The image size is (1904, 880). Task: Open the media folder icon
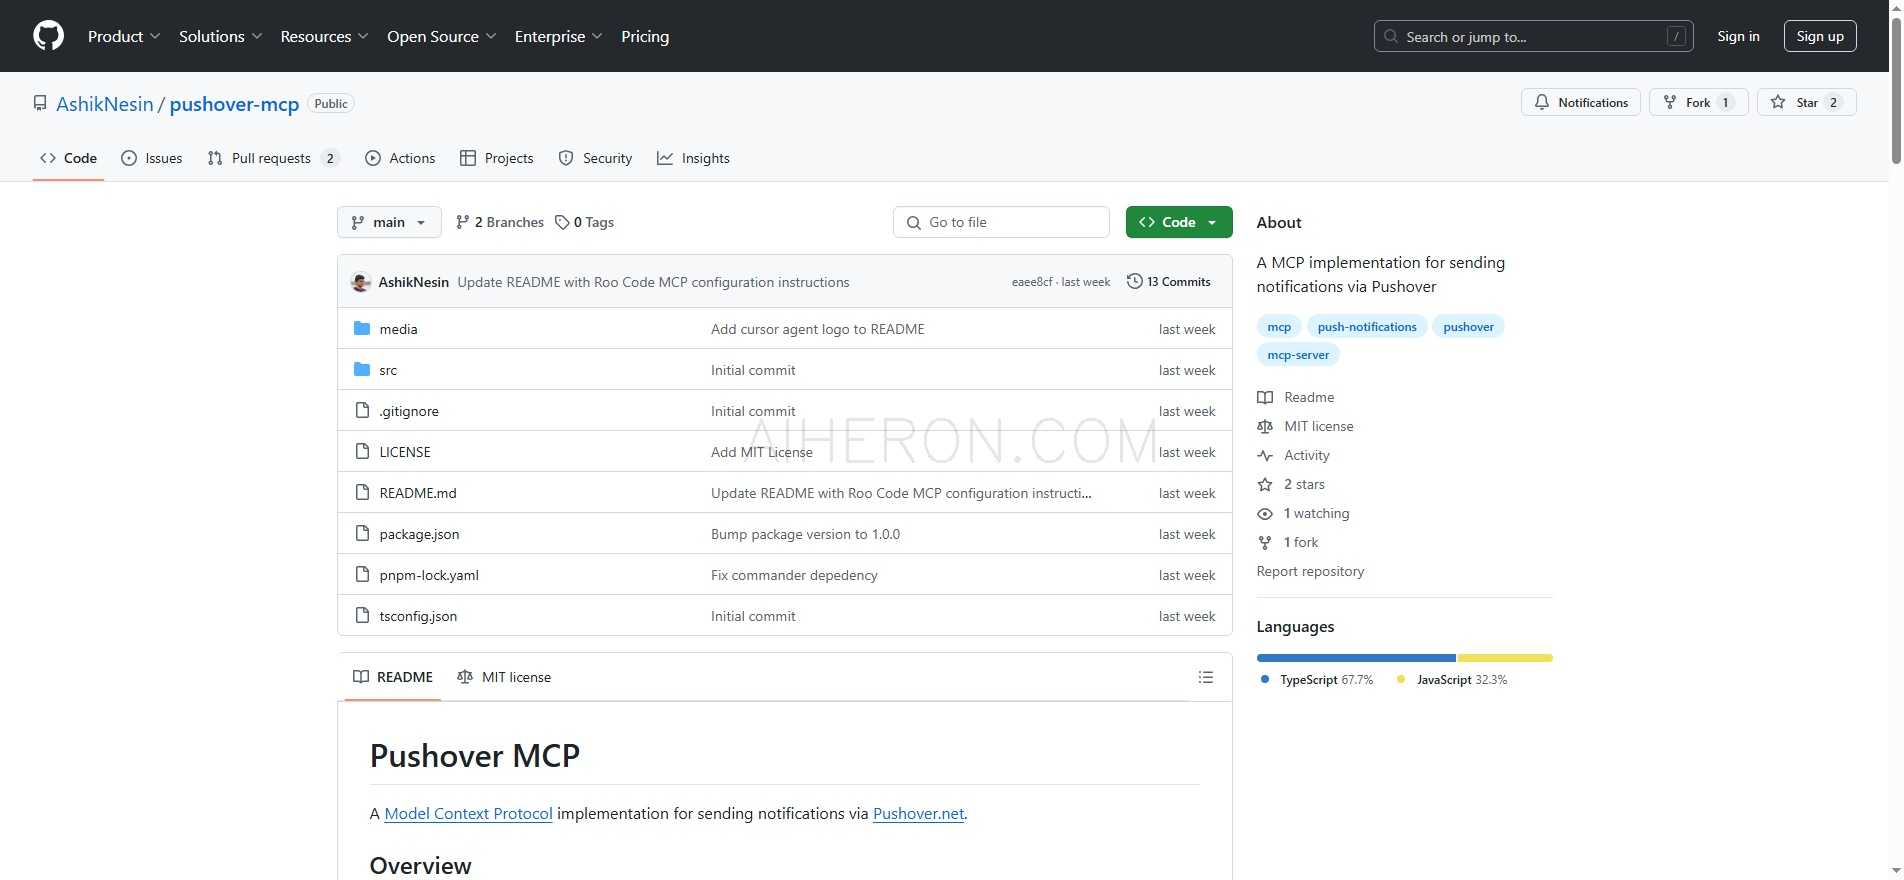point(362,328)
